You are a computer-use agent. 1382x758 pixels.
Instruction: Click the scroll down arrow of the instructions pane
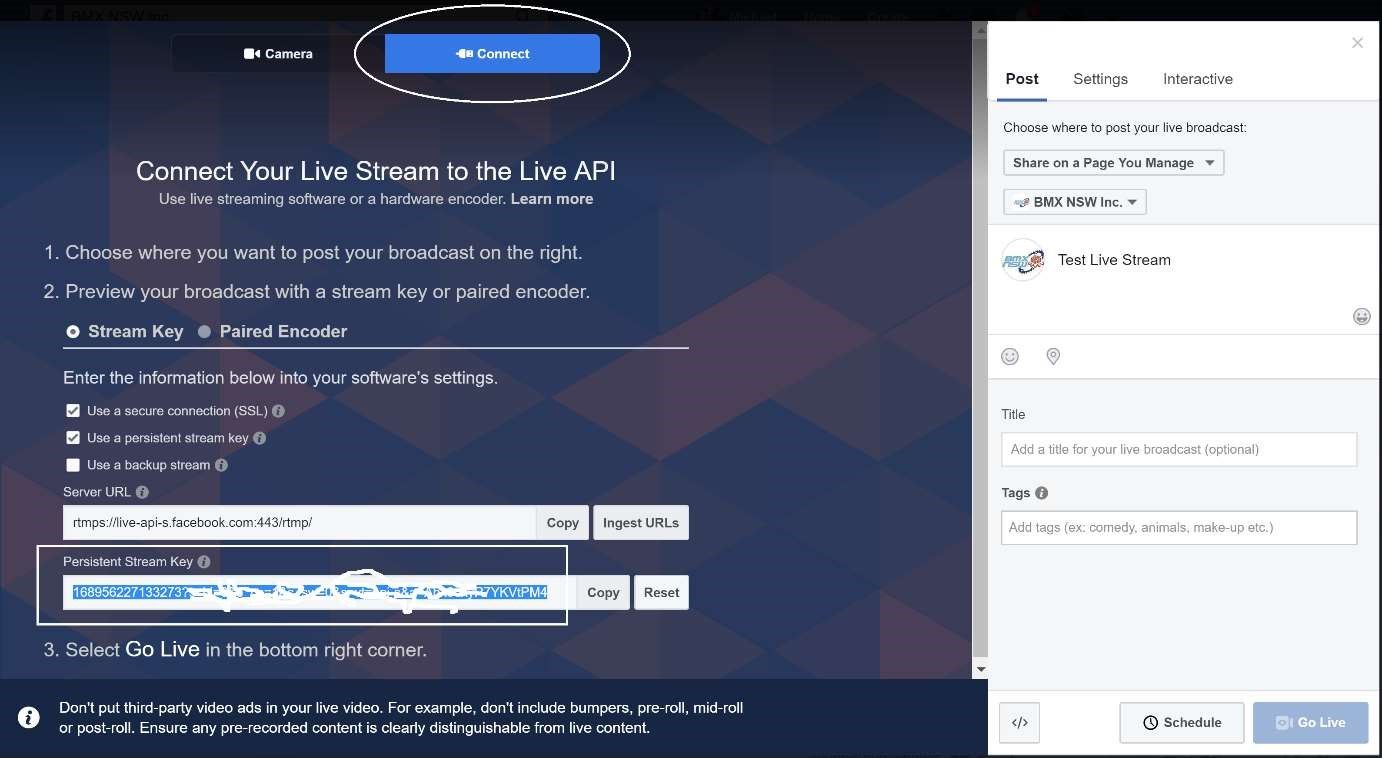[980, 669]
